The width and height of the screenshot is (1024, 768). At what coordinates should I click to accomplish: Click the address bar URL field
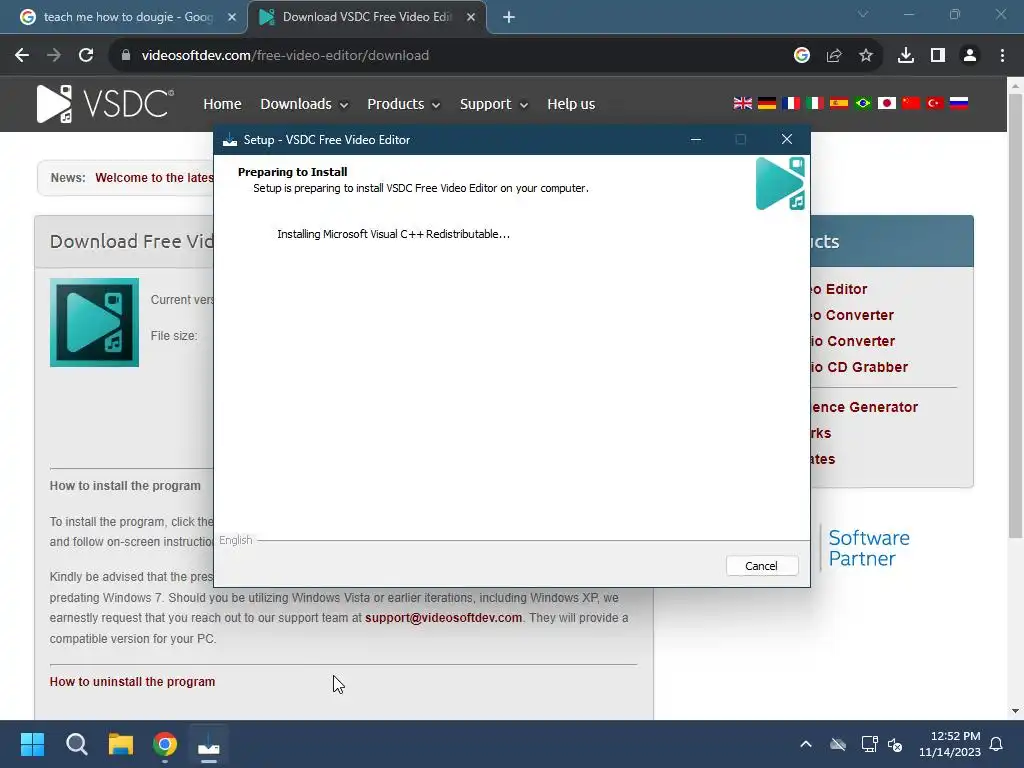click(457, 56)
